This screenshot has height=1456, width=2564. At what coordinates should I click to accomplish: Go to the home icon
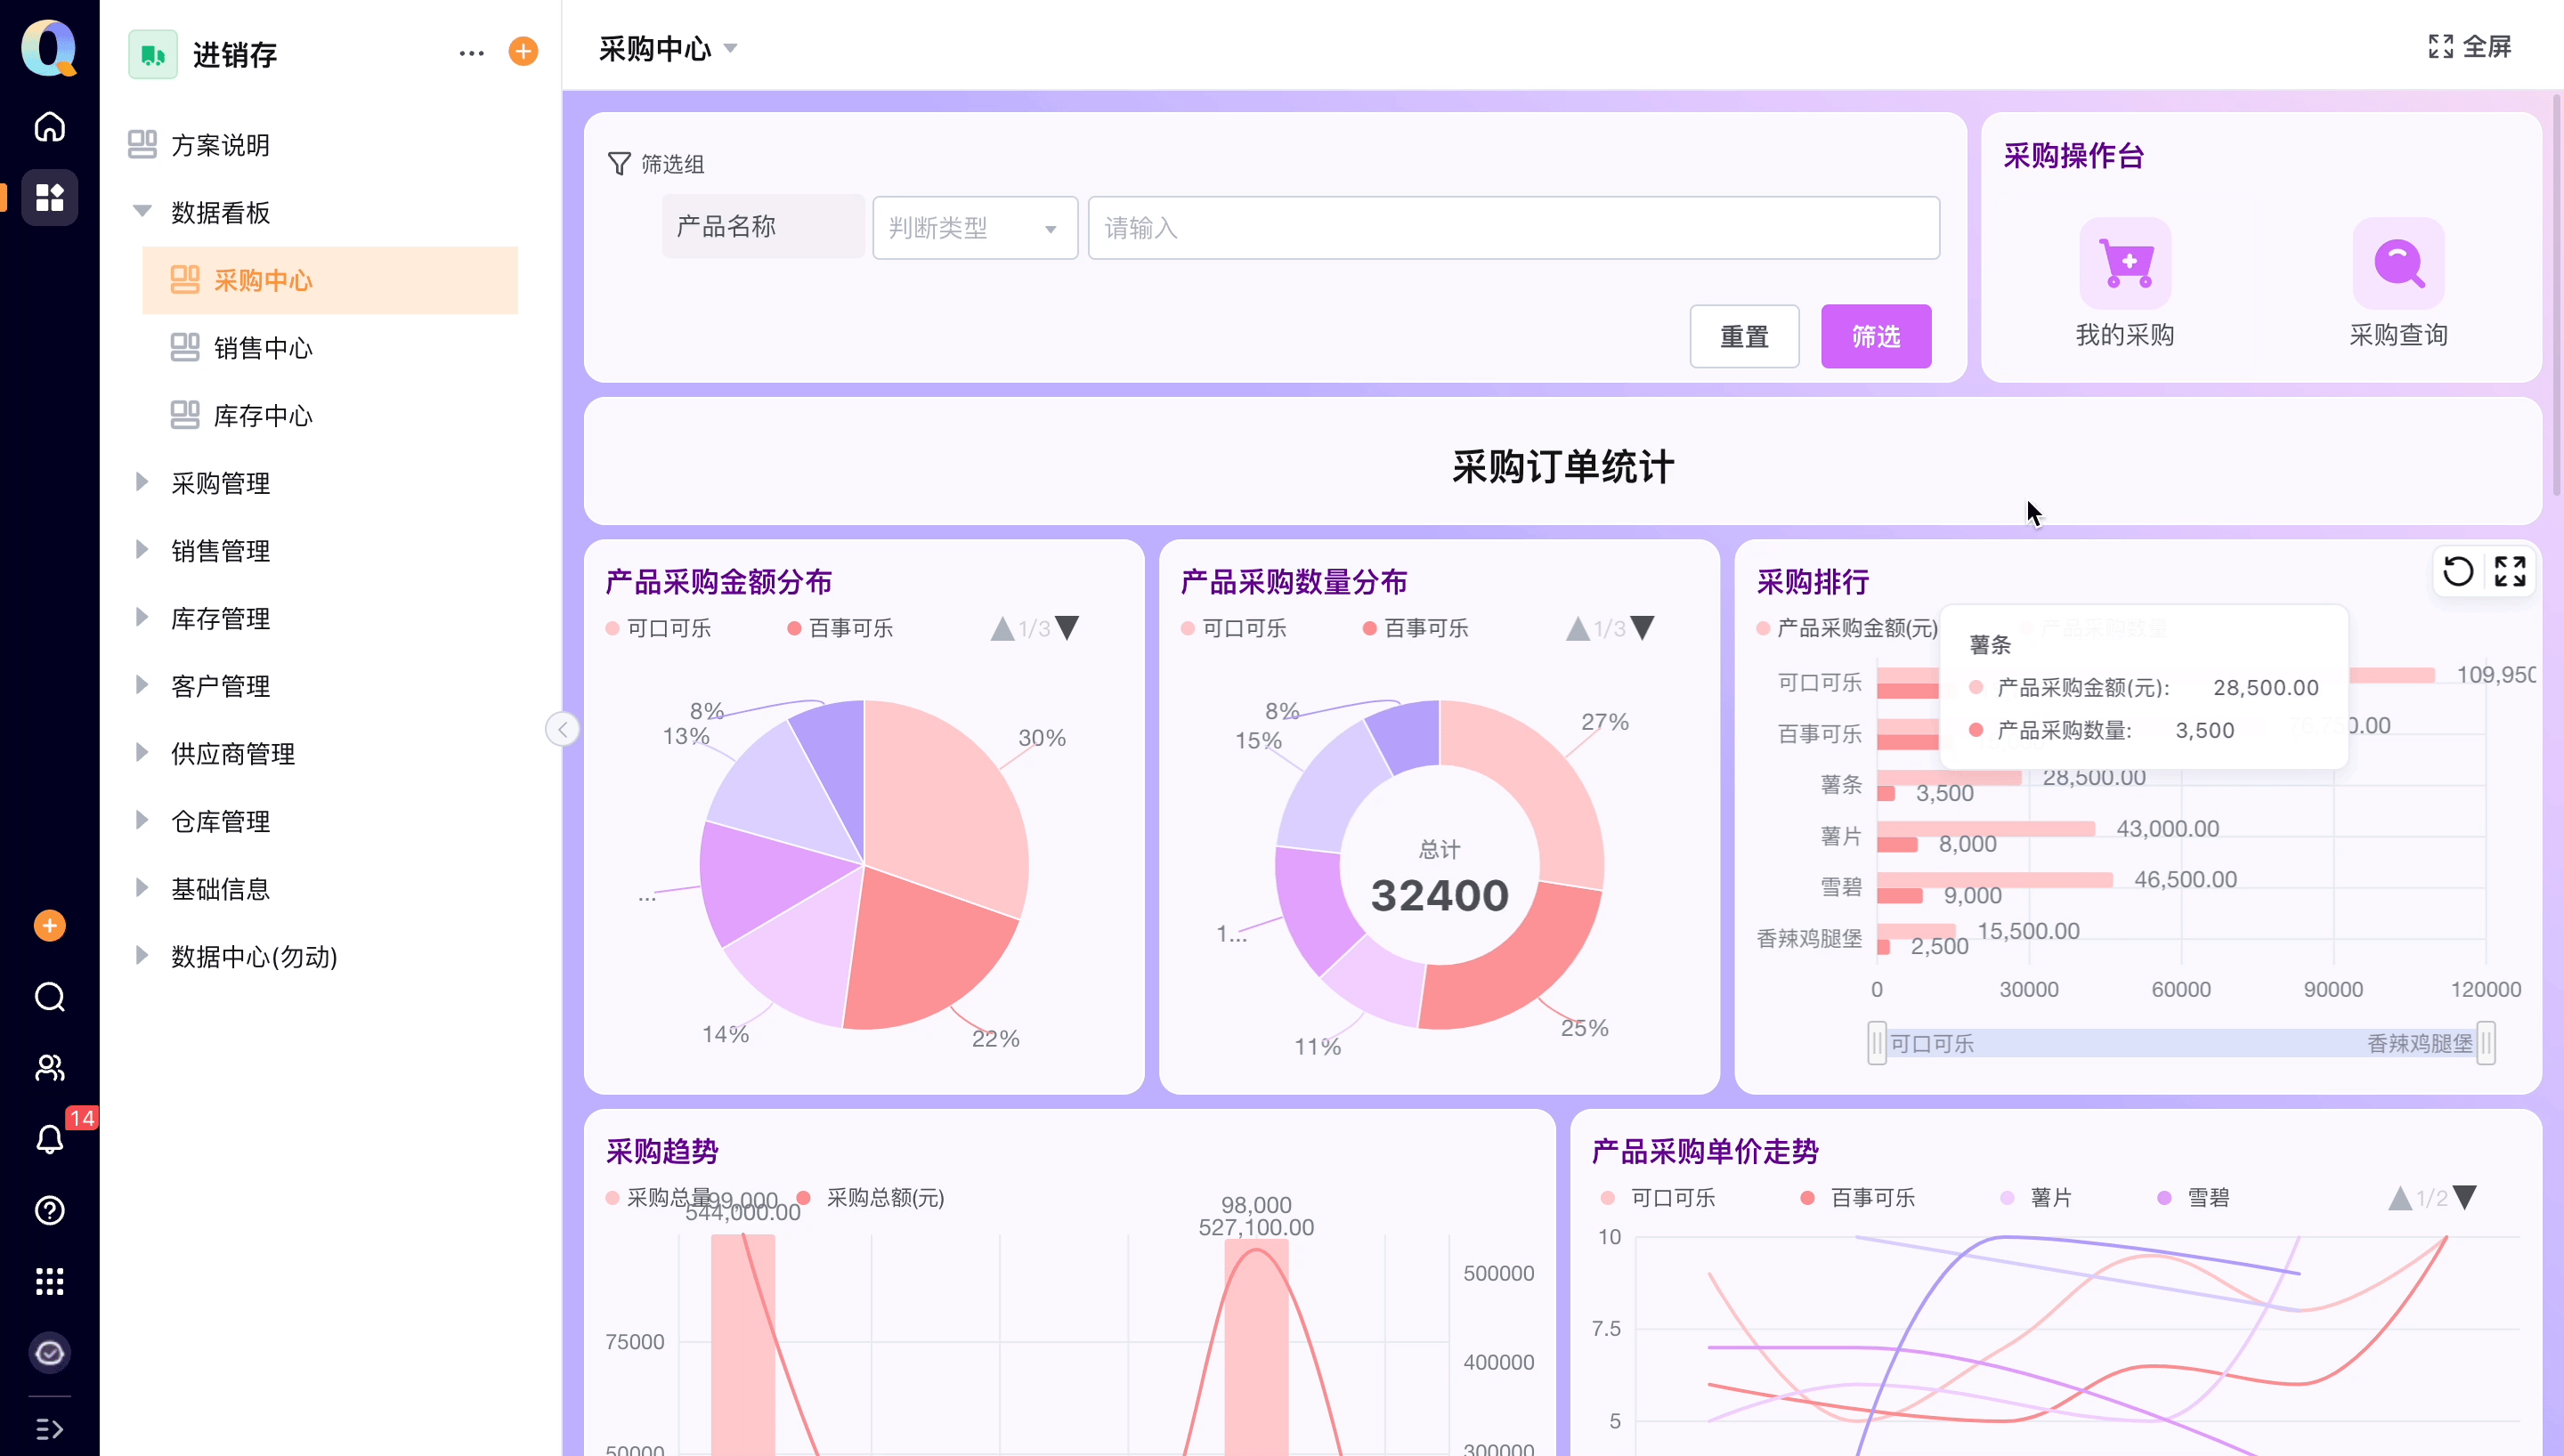(49, 127)
